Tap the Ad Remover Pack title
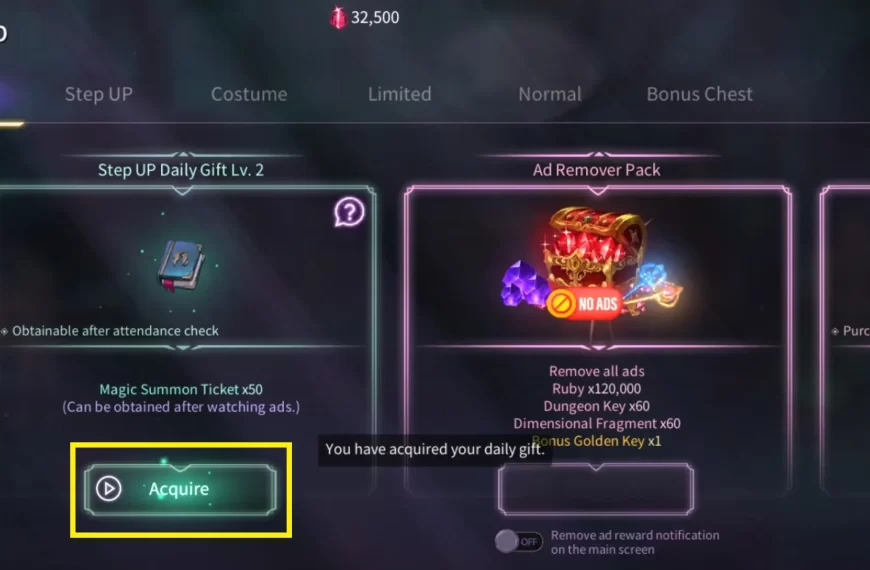Viewport: 870px width, 570px height. pyautogui.click(x=596, y=170)
